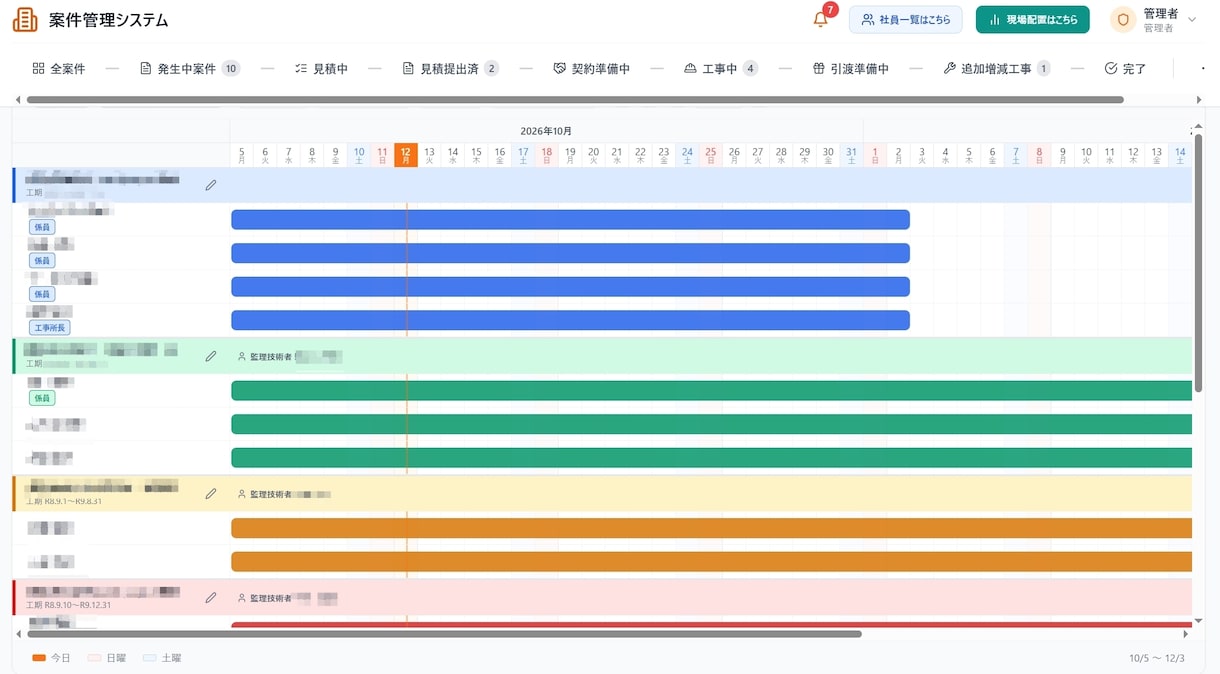
Task: Click the 今日 legend entry
Action: (x=52, y=658)
